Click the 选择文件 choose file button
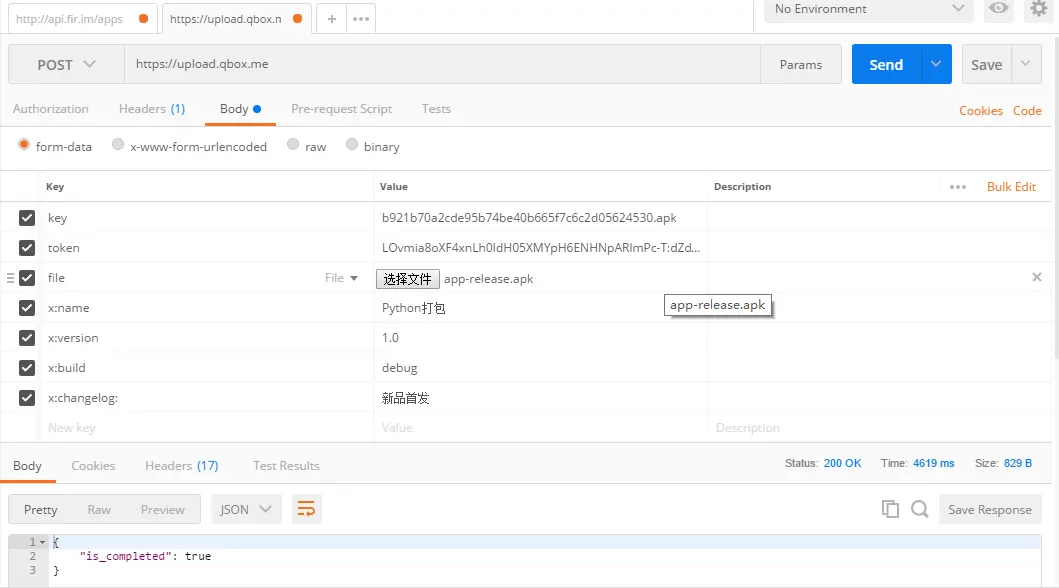The image size is (1059, 588). [x=407, y=279]
